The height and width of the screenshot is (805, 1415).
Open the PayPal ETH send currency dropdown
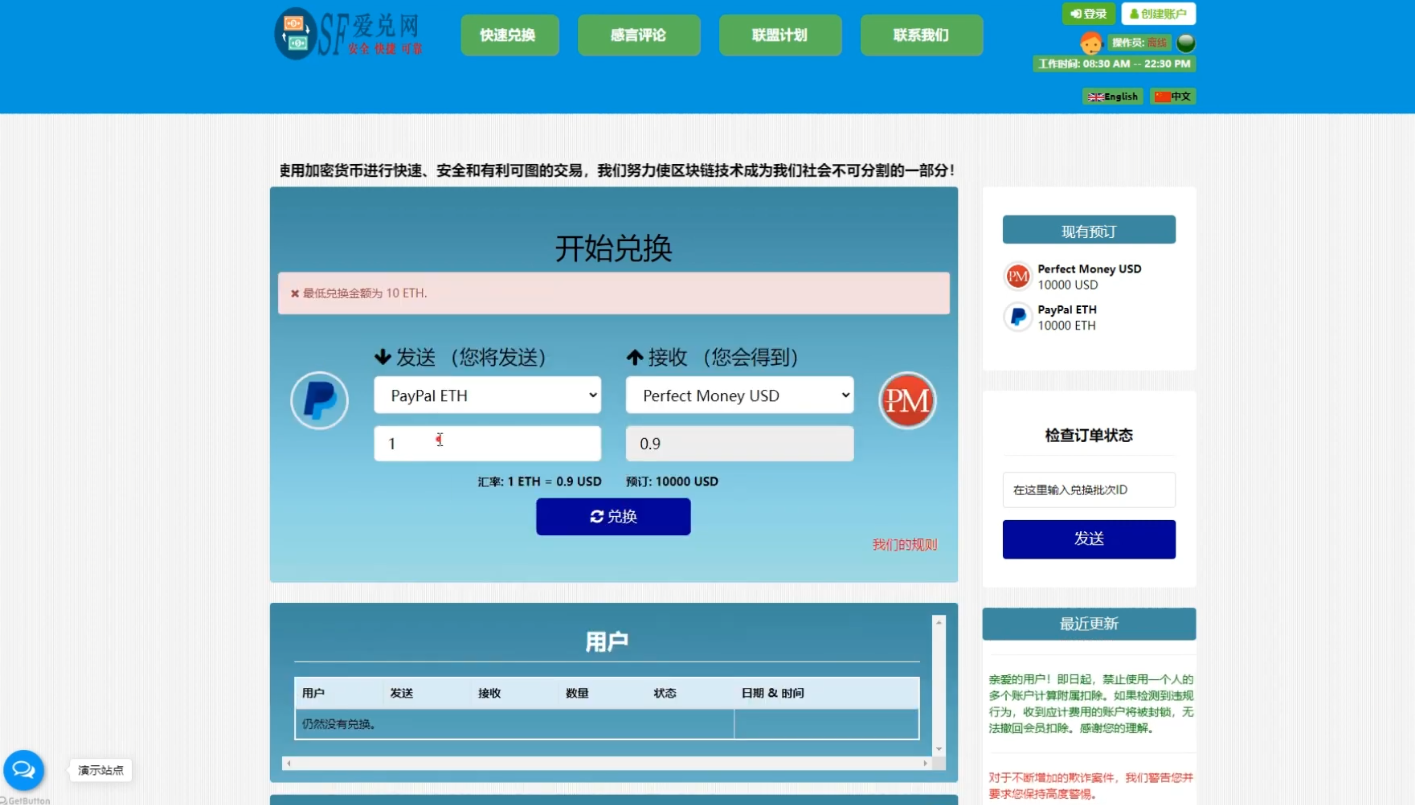point(487,395)
